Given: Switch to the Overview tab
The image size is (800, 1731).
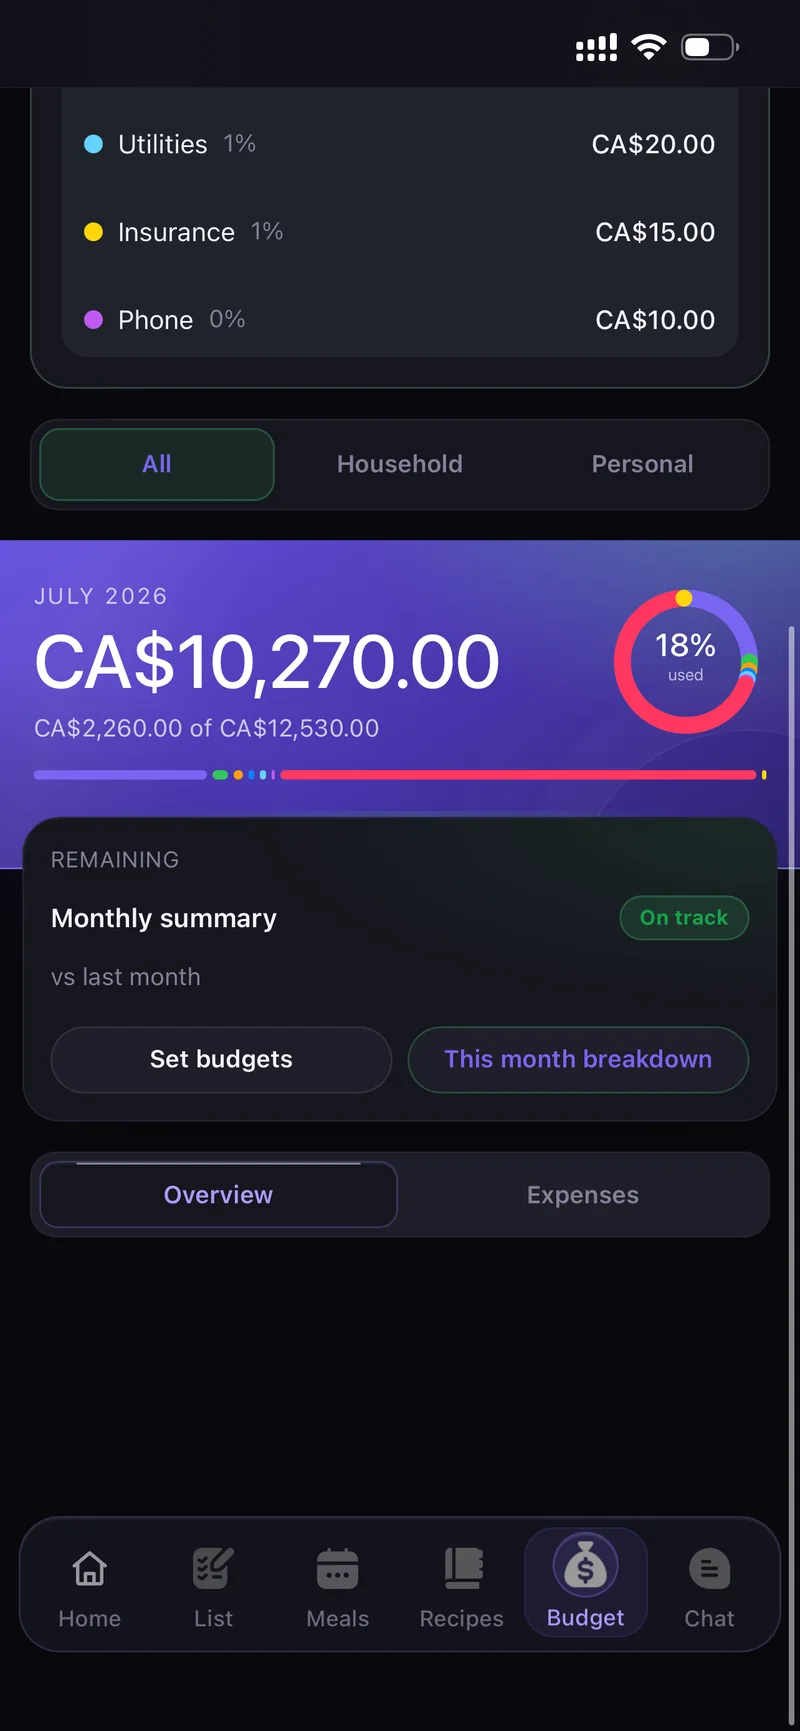Looking at the screenshot, I should pyautogui.click(x=218, y=1195).
